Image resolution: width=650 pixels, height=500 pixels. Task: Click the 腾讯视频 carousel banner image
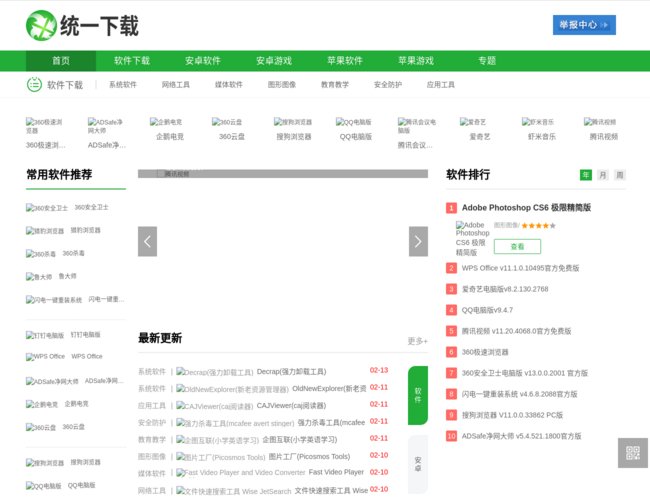pos(283,174)
